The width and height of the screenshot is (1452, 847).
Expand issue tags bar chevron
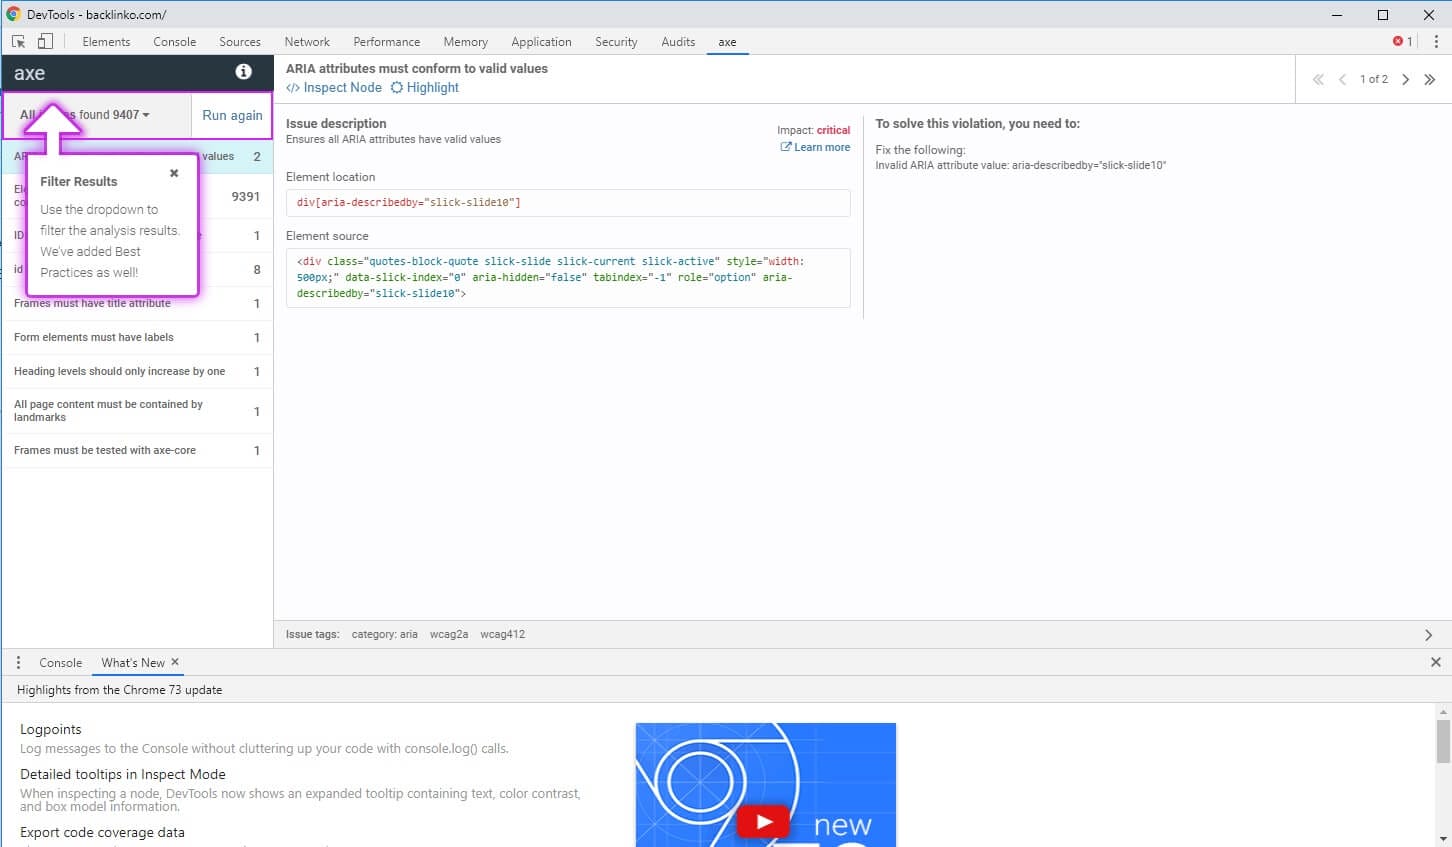click(1428, 635)
